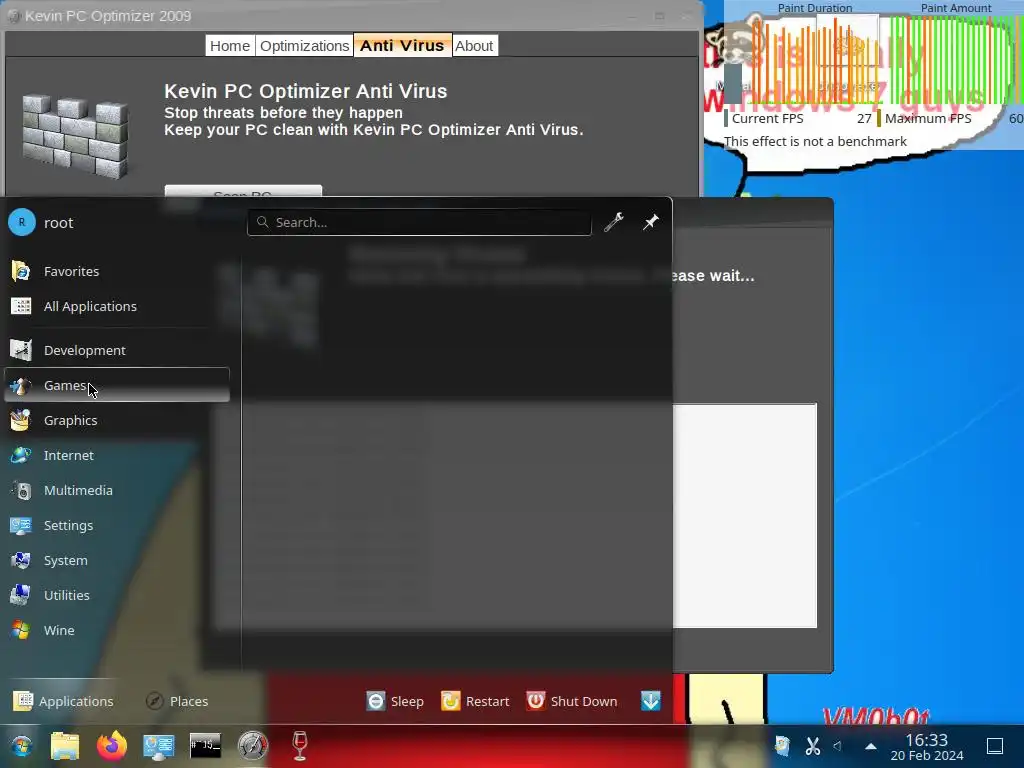Open system settings taskbar icon
Screen dimensions: 1024x768
point(159,746)
